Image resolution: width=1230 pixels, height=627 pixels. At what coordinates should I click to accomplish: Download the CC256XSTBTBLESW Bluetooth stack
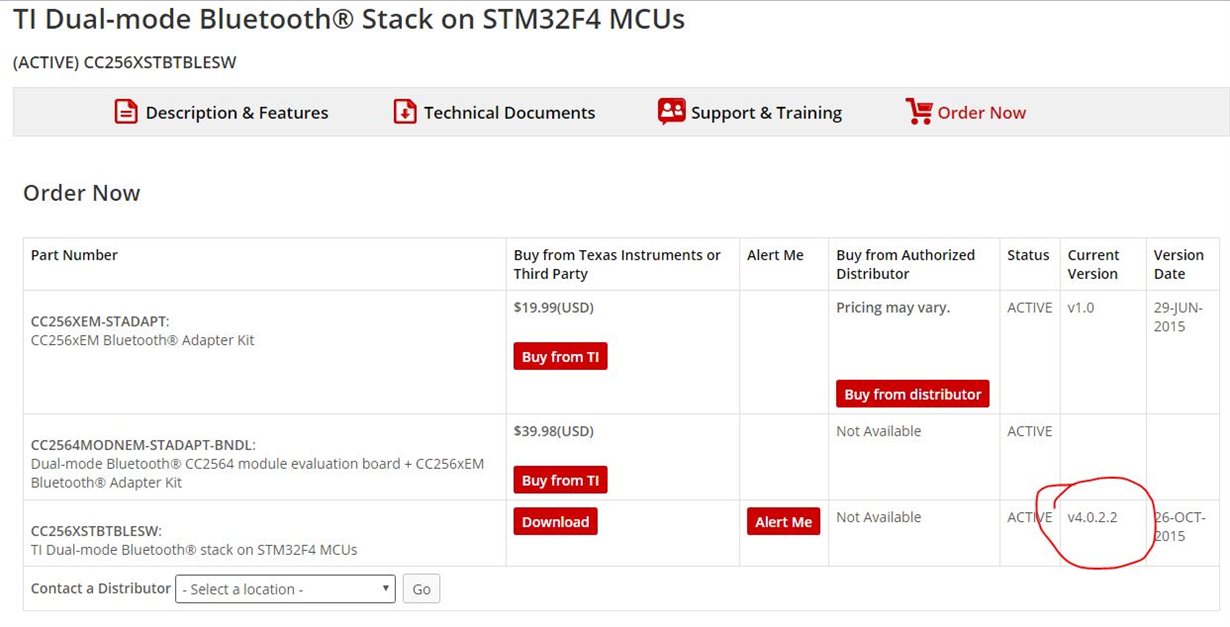[555, 522]
